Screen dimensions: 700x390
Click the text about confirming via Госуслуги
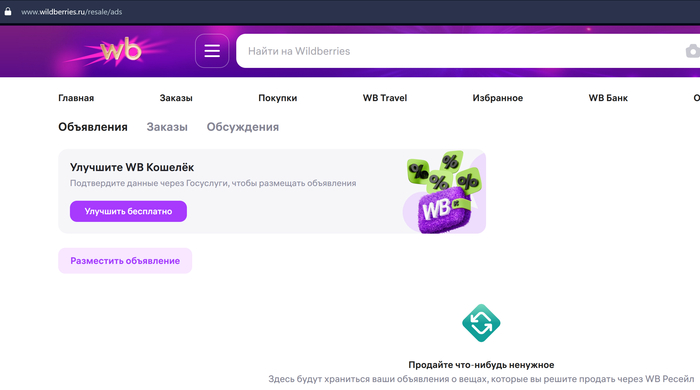click(213, 183)
